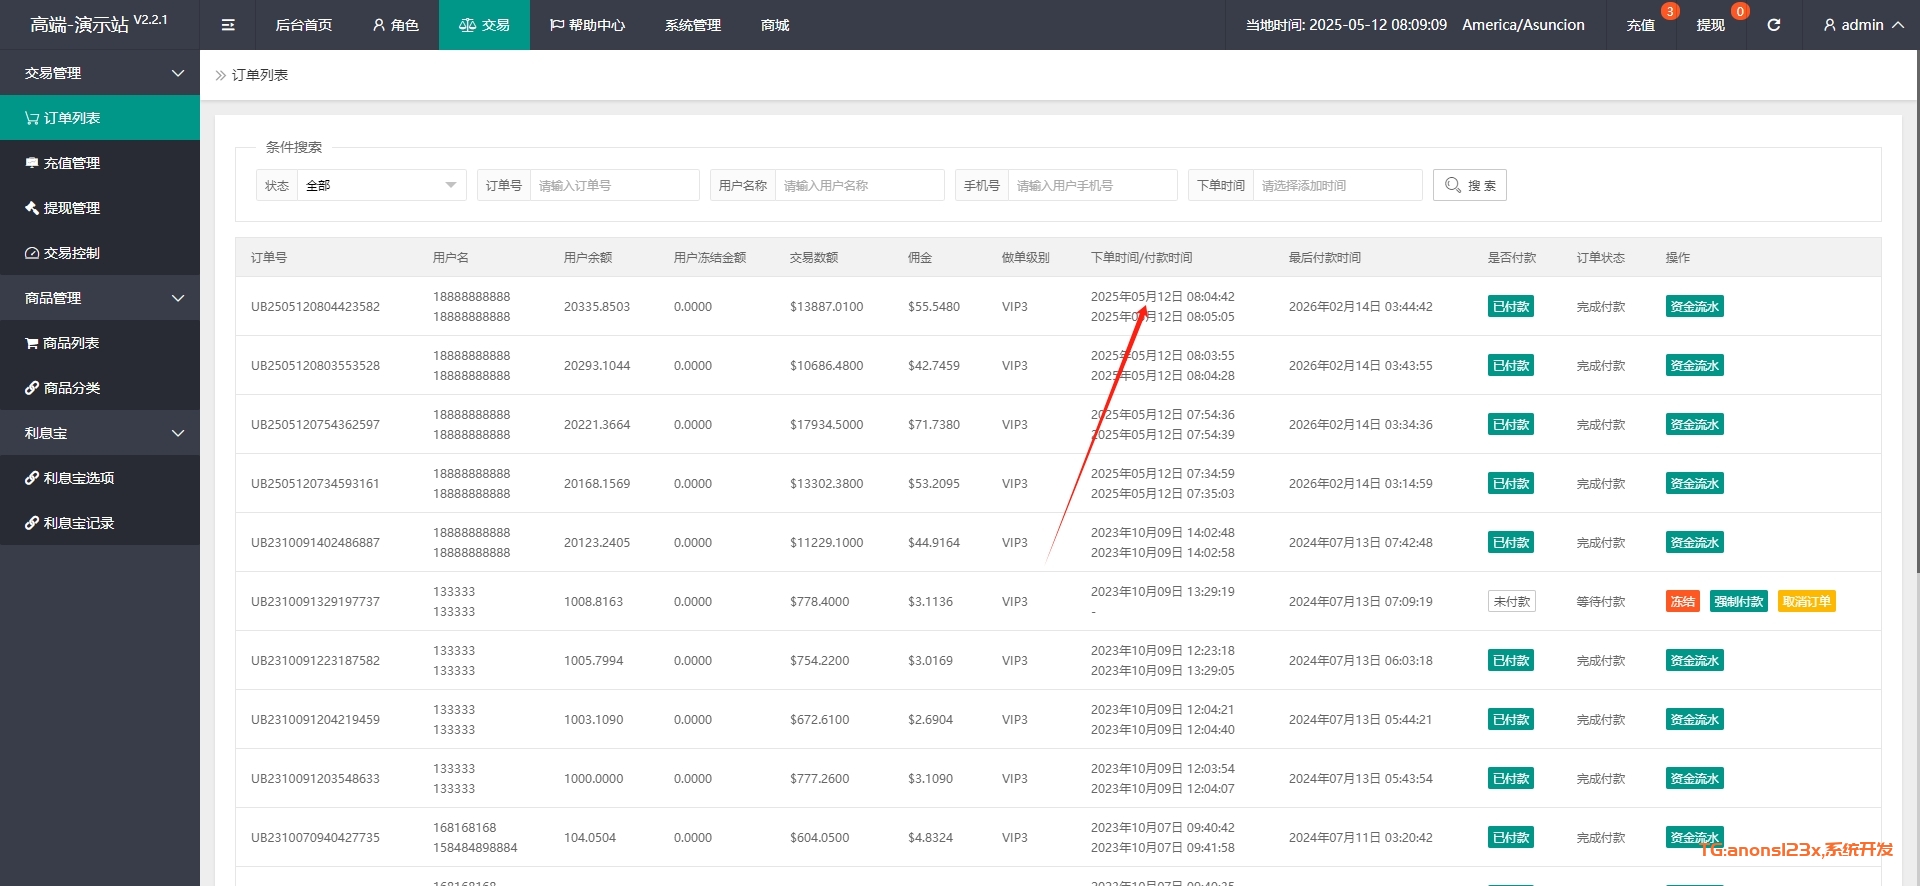Viewport: 1920px width, 886px height.
Task: Open the admin user menu
Action: (1863, 25)
